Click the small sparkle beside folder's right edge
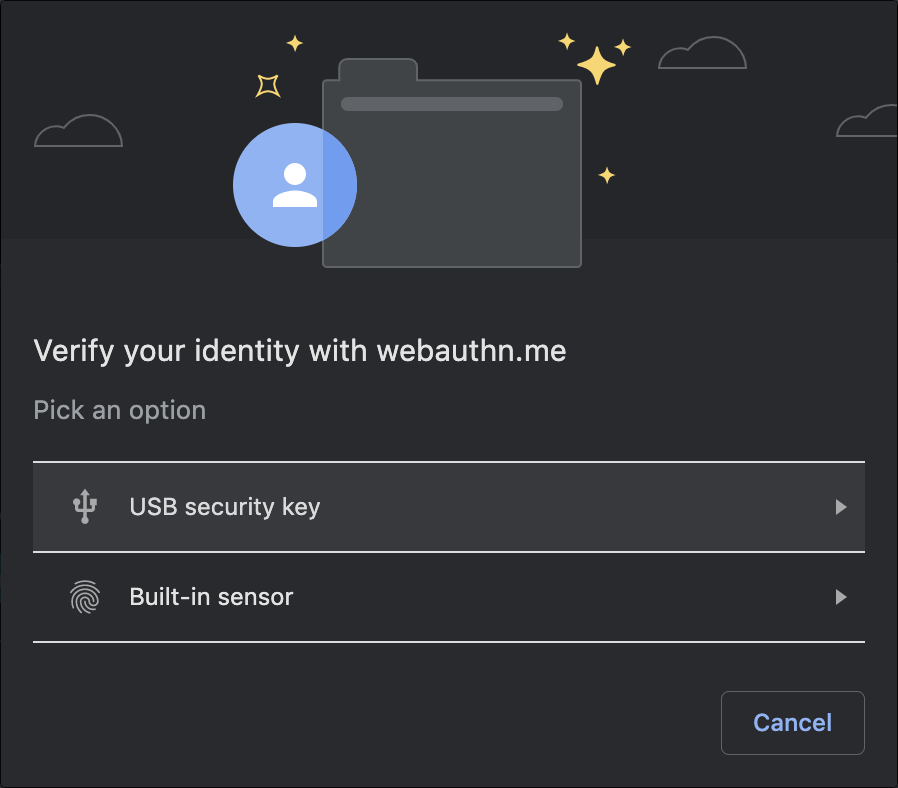Image resolution: width=898 pixels, height=788 pixels. click(x=606, y=176)
